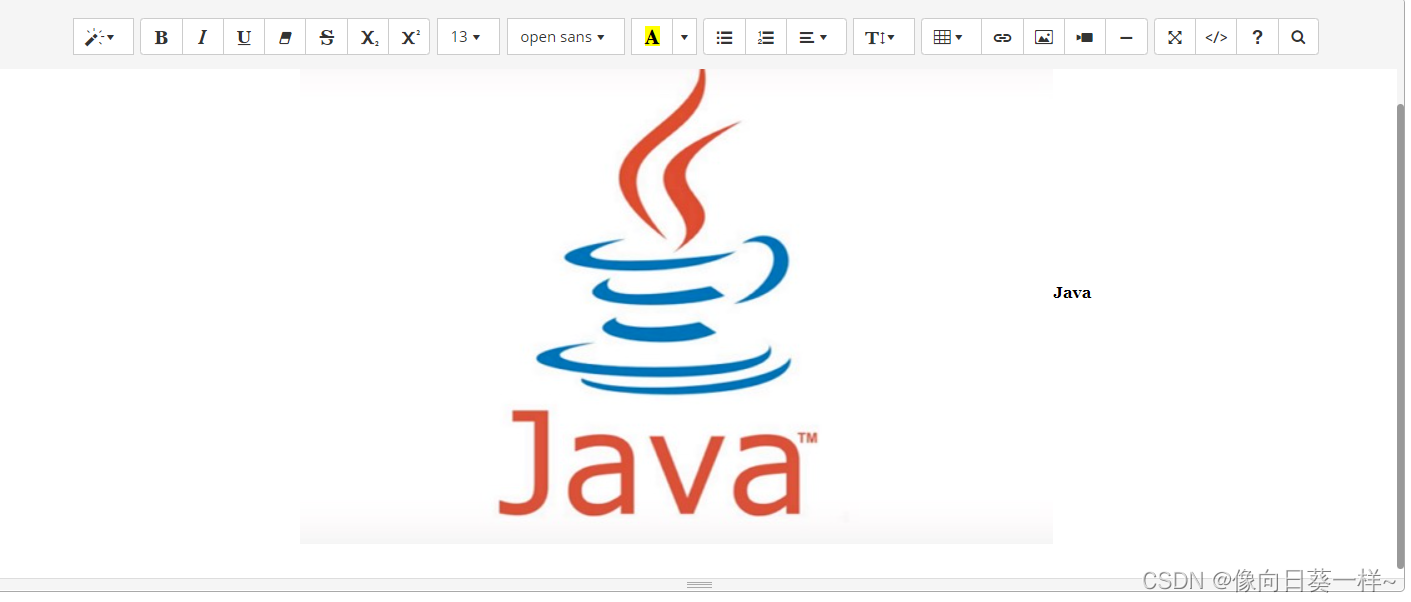Toggle Strikethrough formatting
The height and width of the screenshot is (602, 1411).
pyautogui.click(x=326, y=37)
